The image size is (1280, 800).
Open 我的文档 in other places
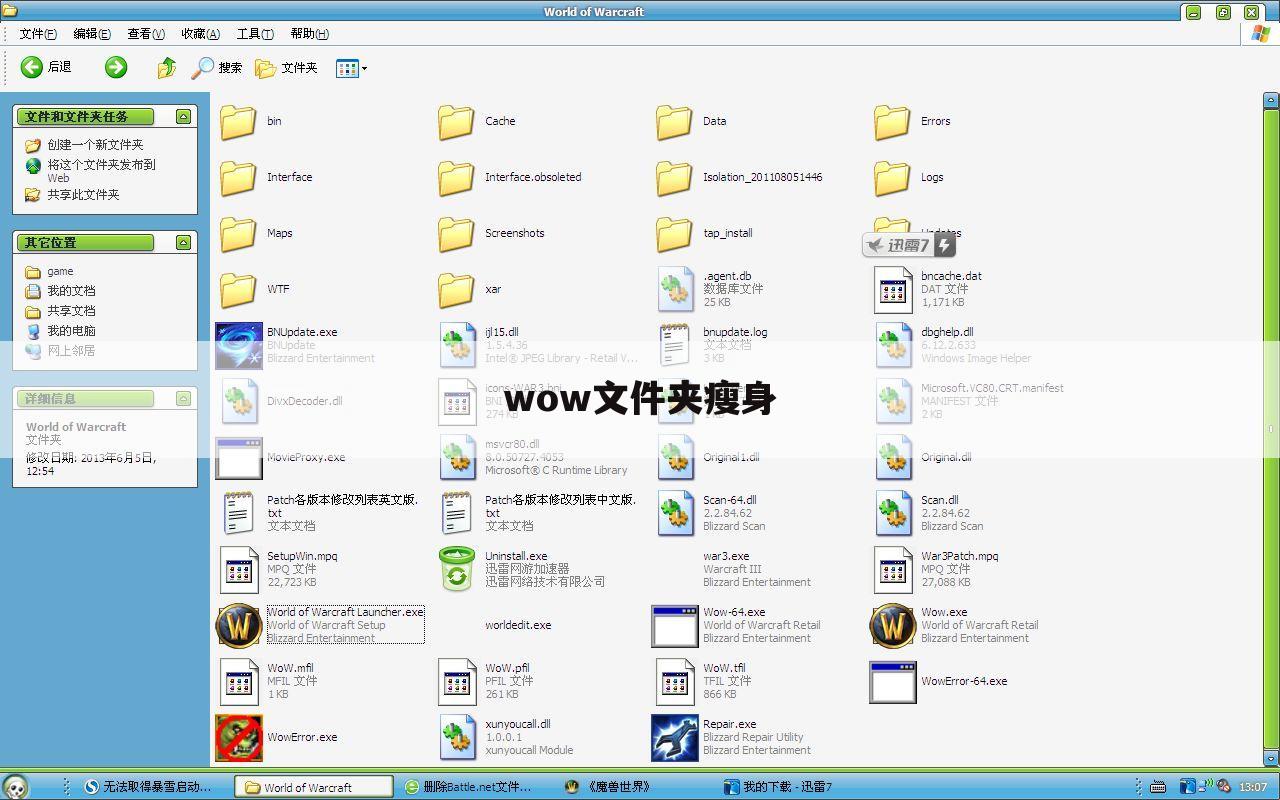click(71, 290)
